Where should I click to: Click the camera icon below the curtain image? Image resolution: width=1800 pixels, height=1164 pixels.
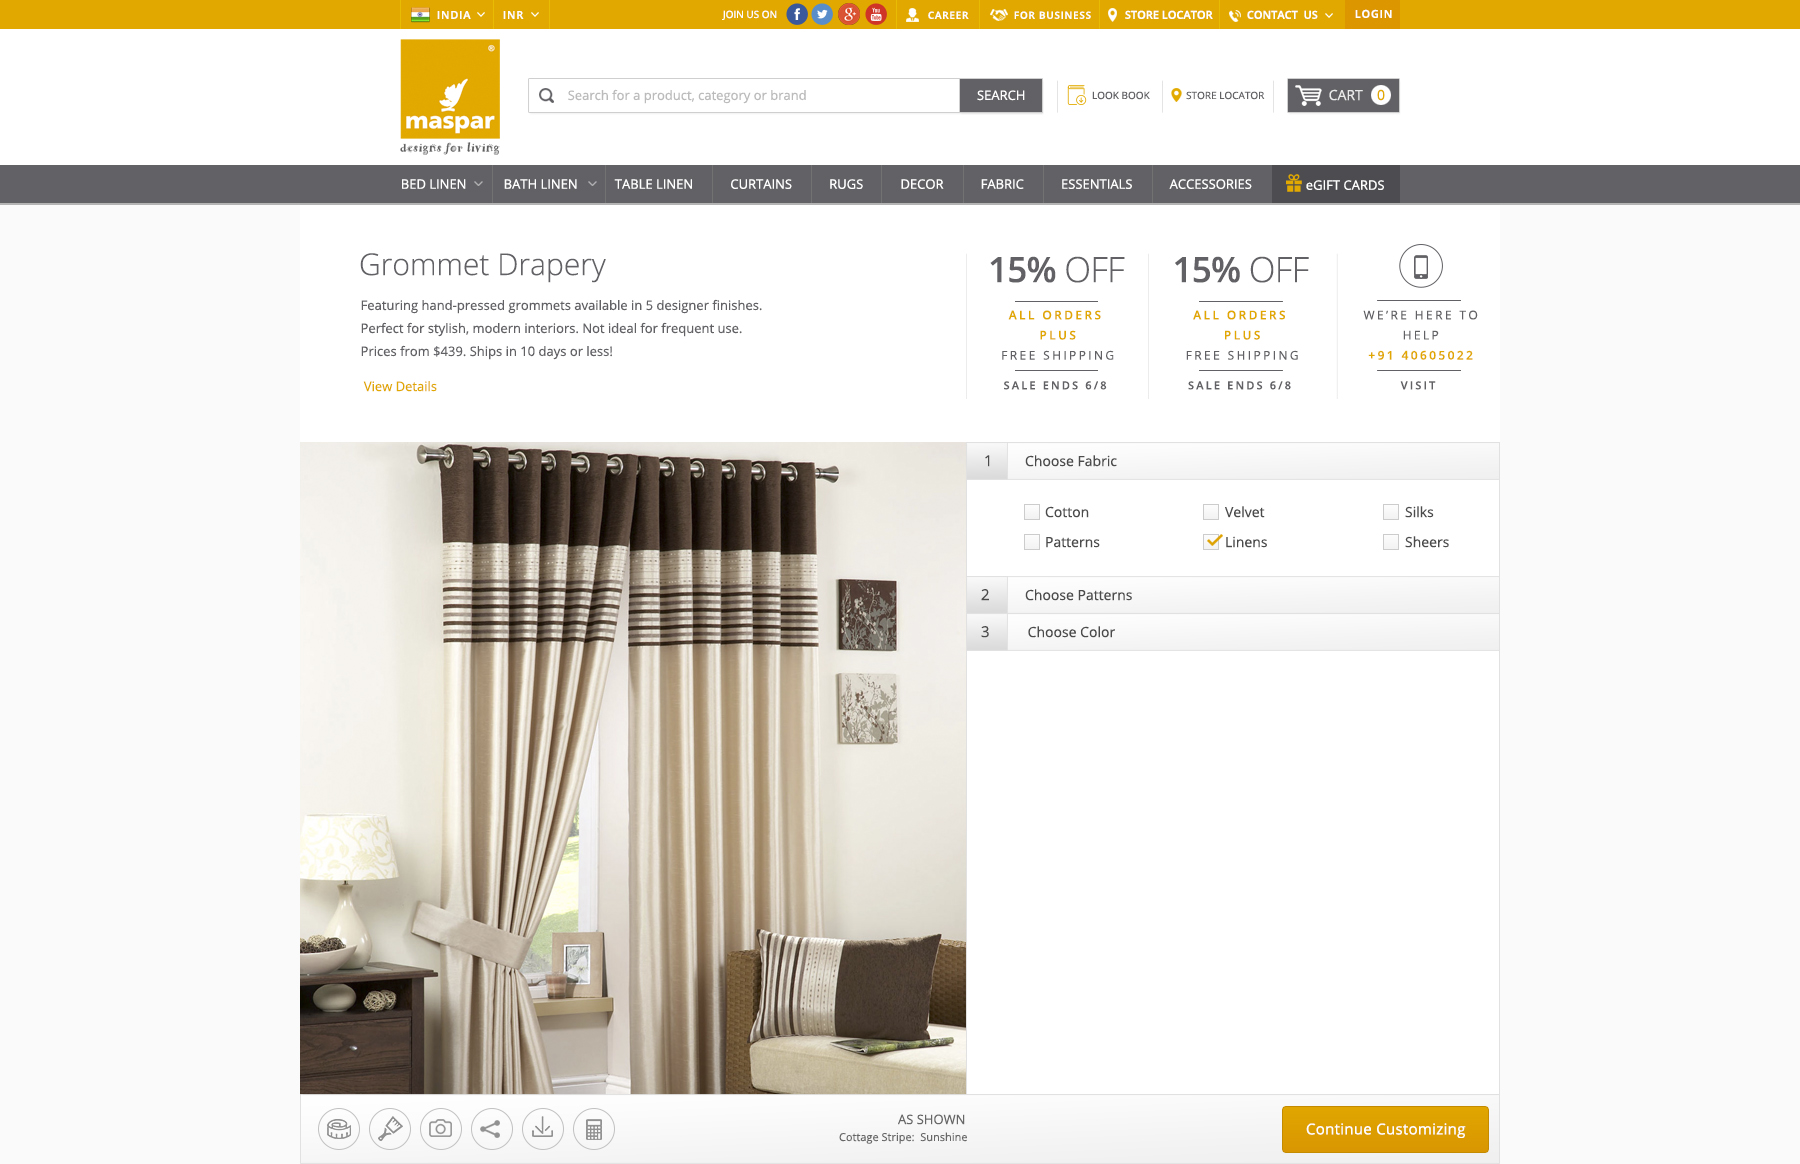tap(441, 1129)
